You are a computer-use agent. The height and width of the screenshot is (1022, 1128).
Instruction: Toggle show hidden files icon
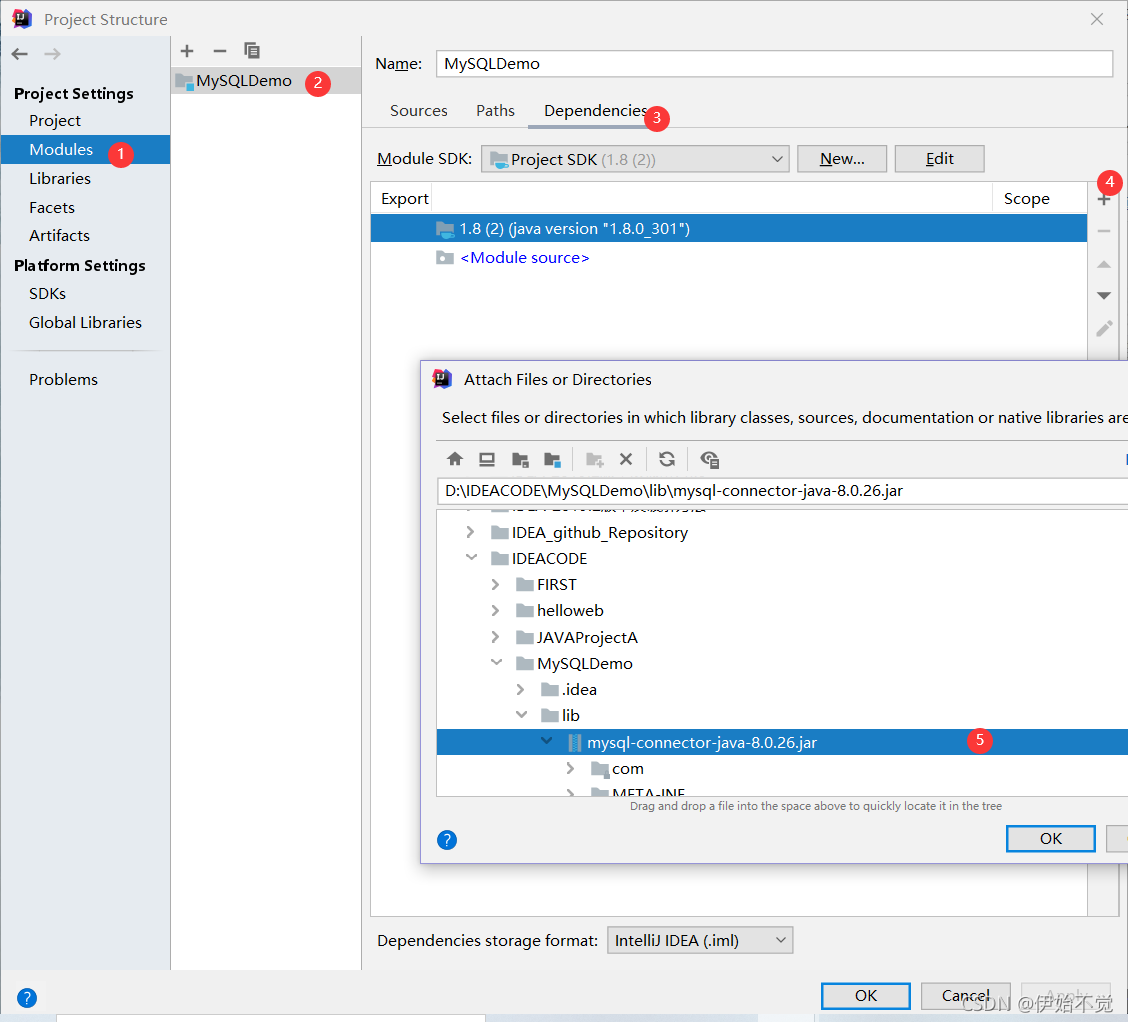pos(709,459)
